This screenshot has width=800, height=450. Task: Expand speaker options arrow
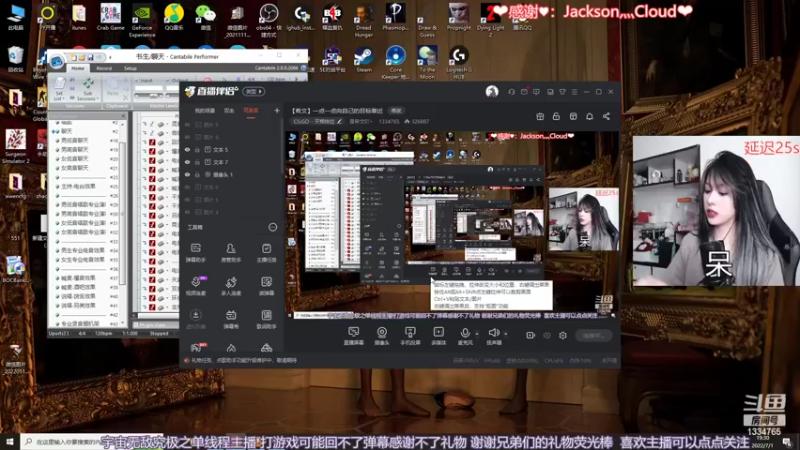click(506, 334)
